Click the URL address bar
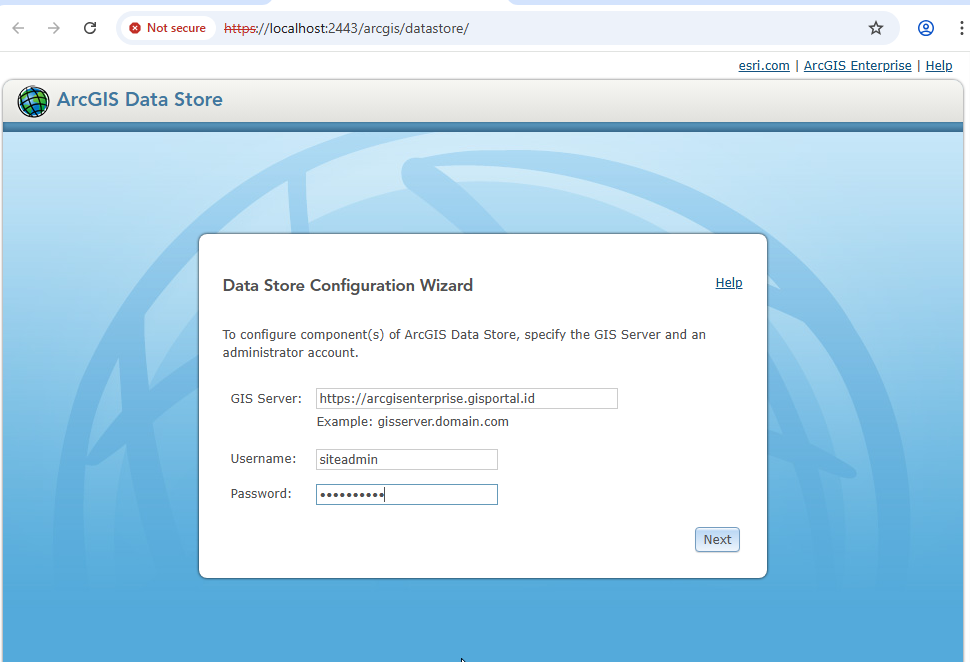The width and height of the screenshot is (970, 662). click(x=507, y=28)
